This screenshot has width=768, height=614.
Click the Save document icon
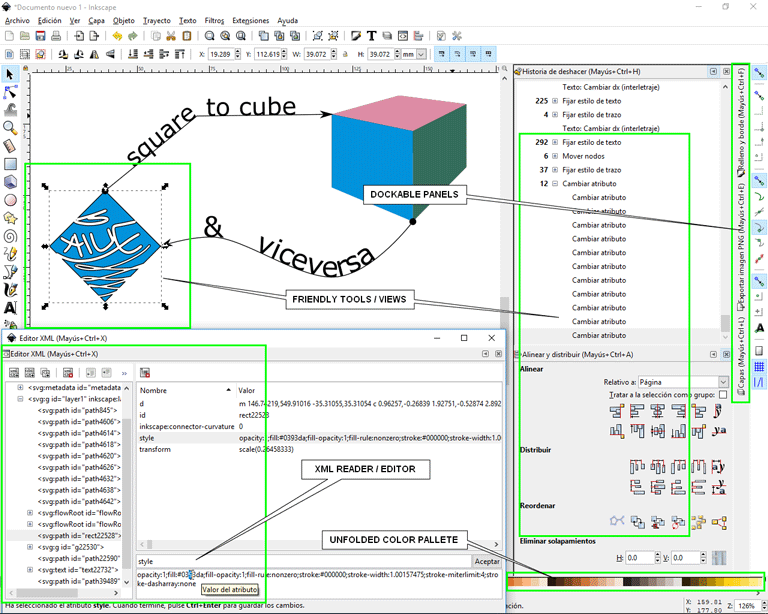click(40, 36)
